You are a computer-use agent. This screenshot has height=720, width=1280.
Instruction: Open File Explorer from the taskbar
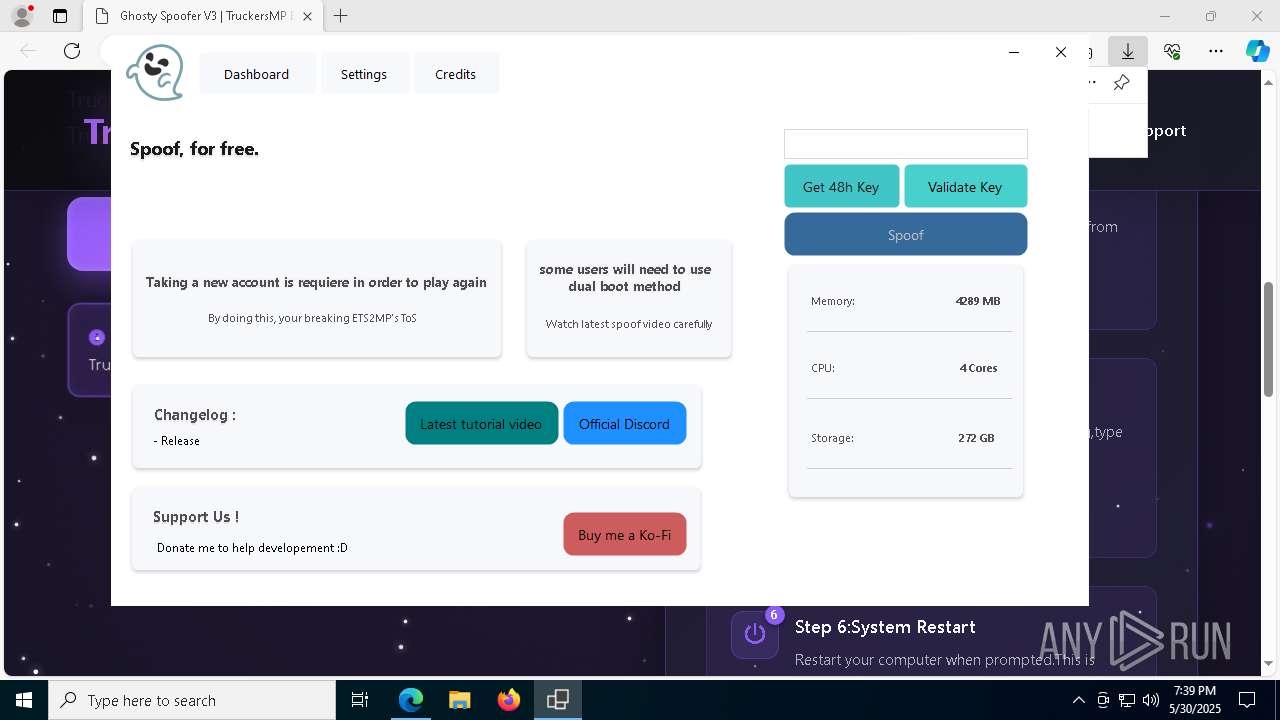pyautogui.click(x=459, y=700)
